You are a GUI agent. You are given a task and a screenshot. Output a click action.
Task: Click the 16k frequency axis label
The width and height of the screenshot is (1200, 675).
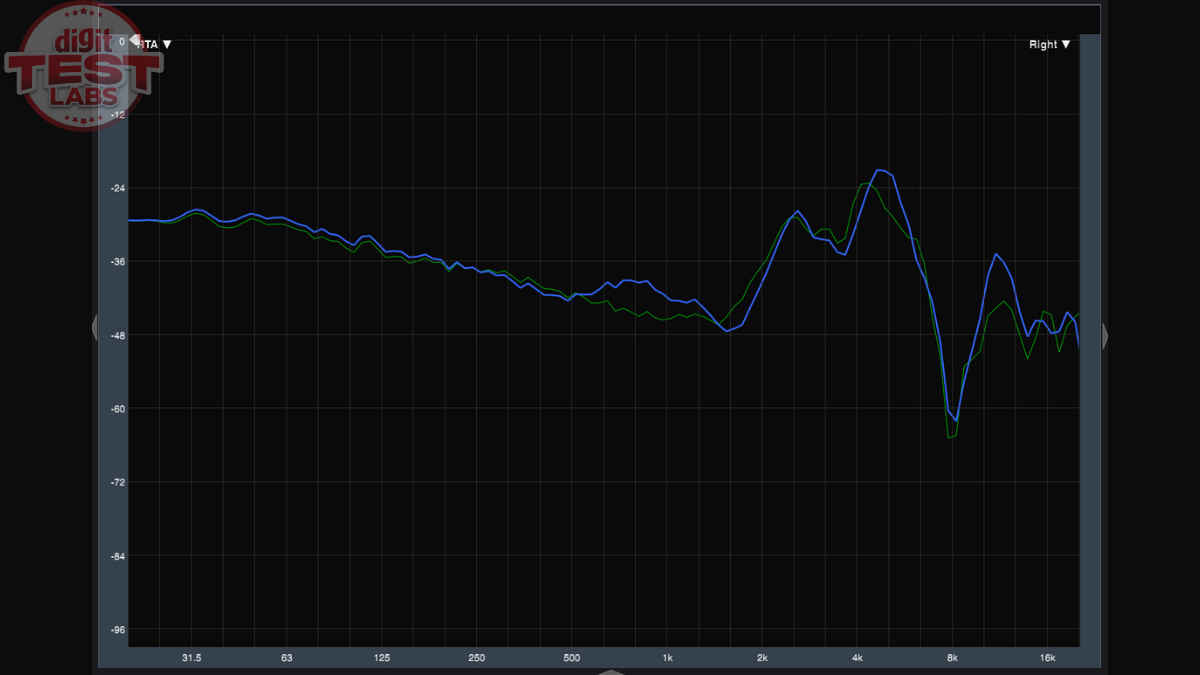[x=1047, y=658]
